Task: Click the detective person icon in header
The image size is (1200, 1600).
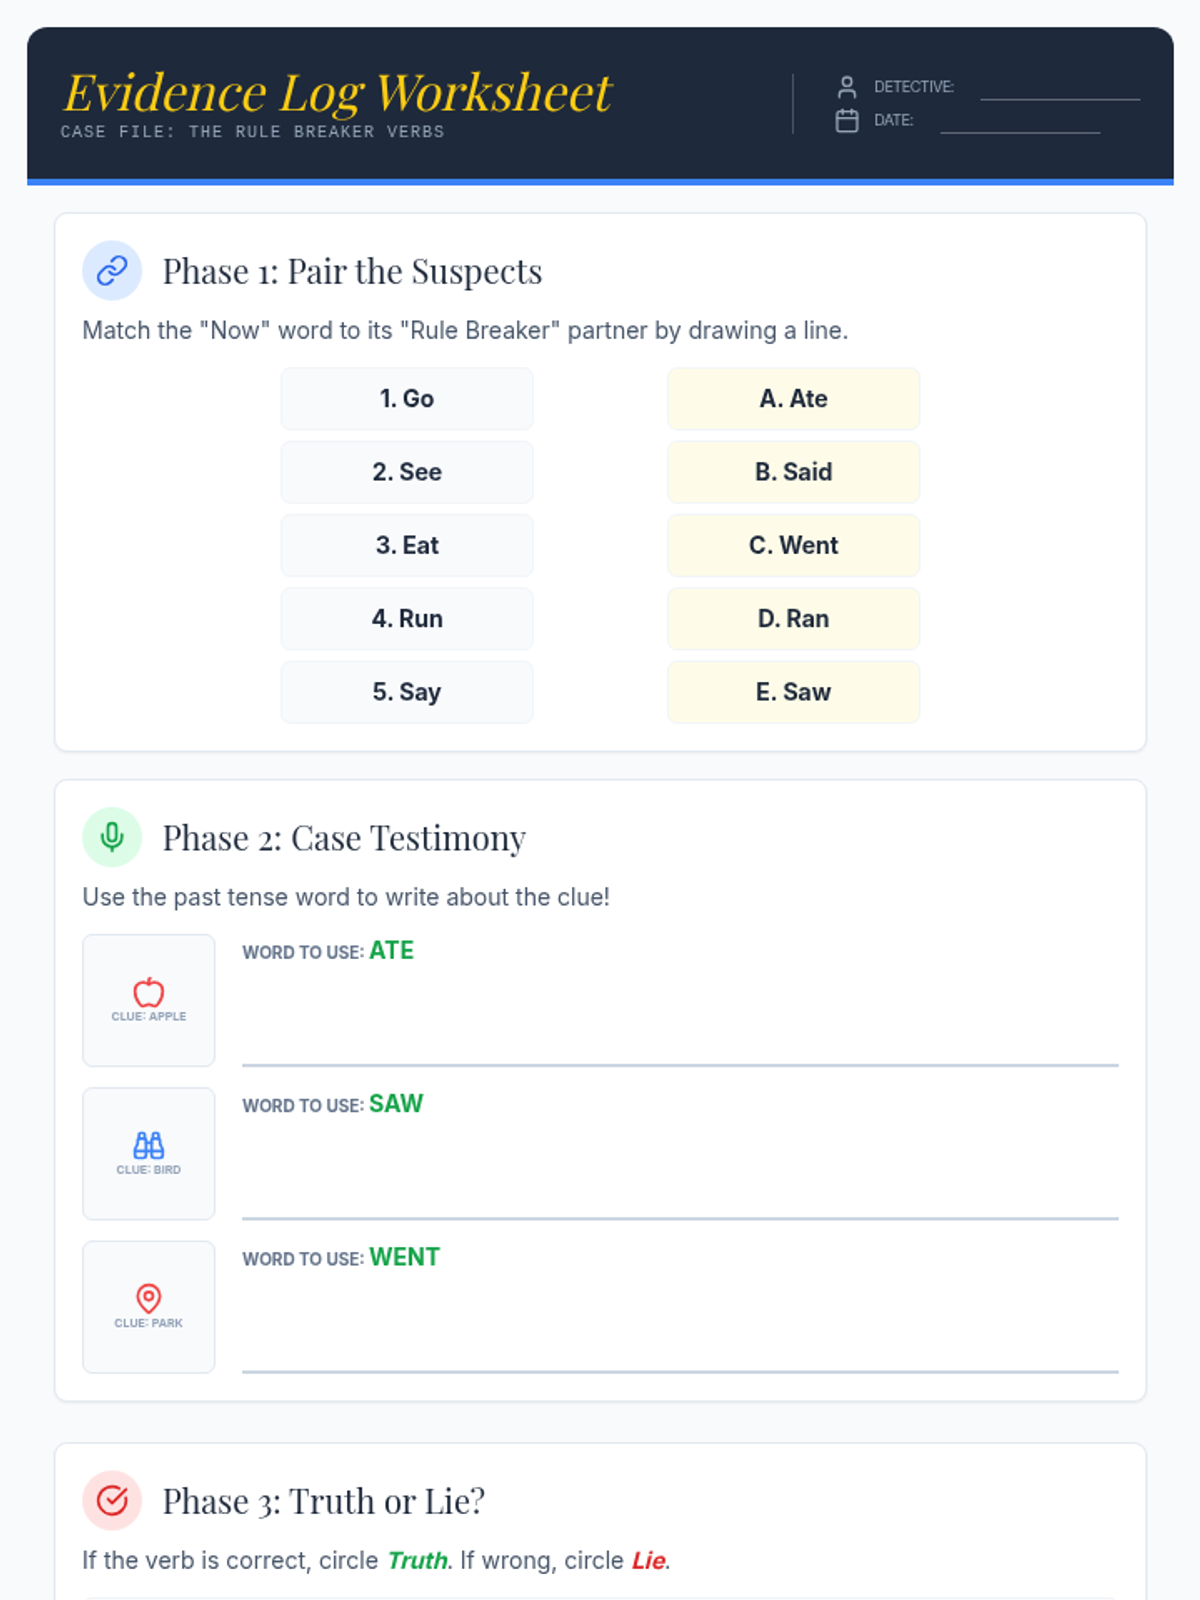Action: [x=847, y=87]
